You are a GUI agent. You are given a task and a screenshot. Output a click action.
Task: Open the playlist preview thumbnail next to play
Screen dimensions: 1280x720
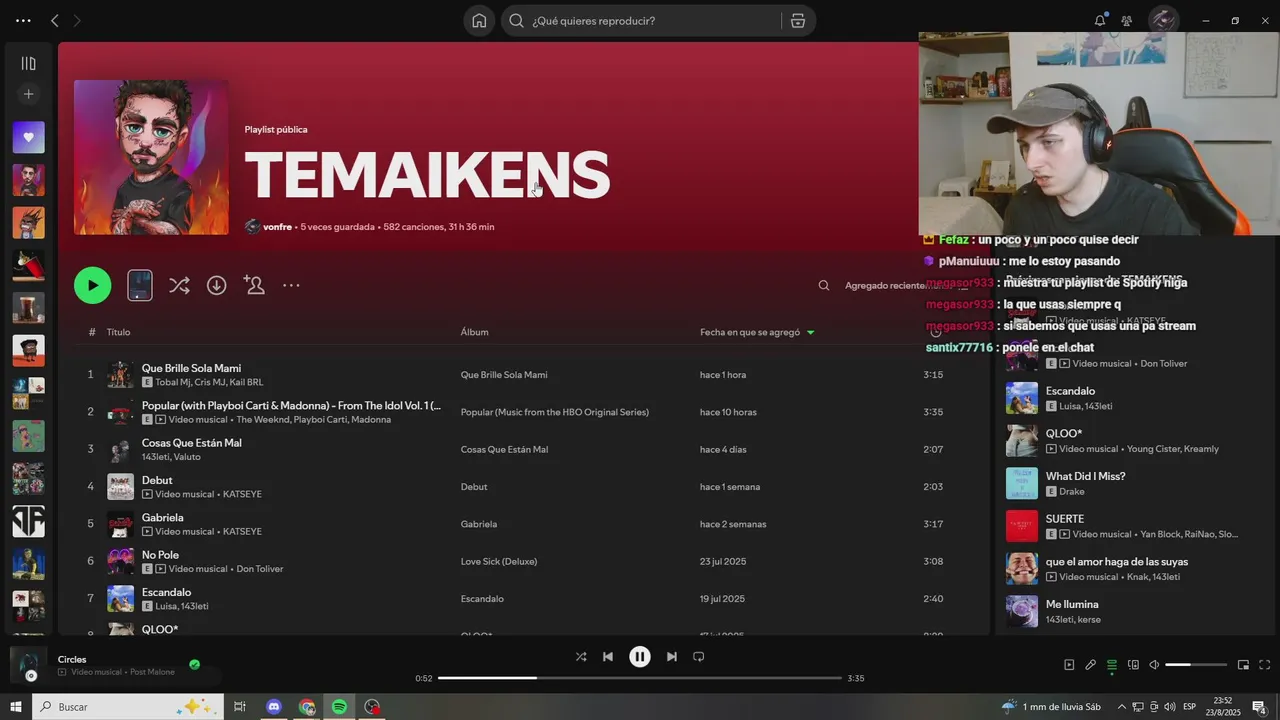point(140,285)
